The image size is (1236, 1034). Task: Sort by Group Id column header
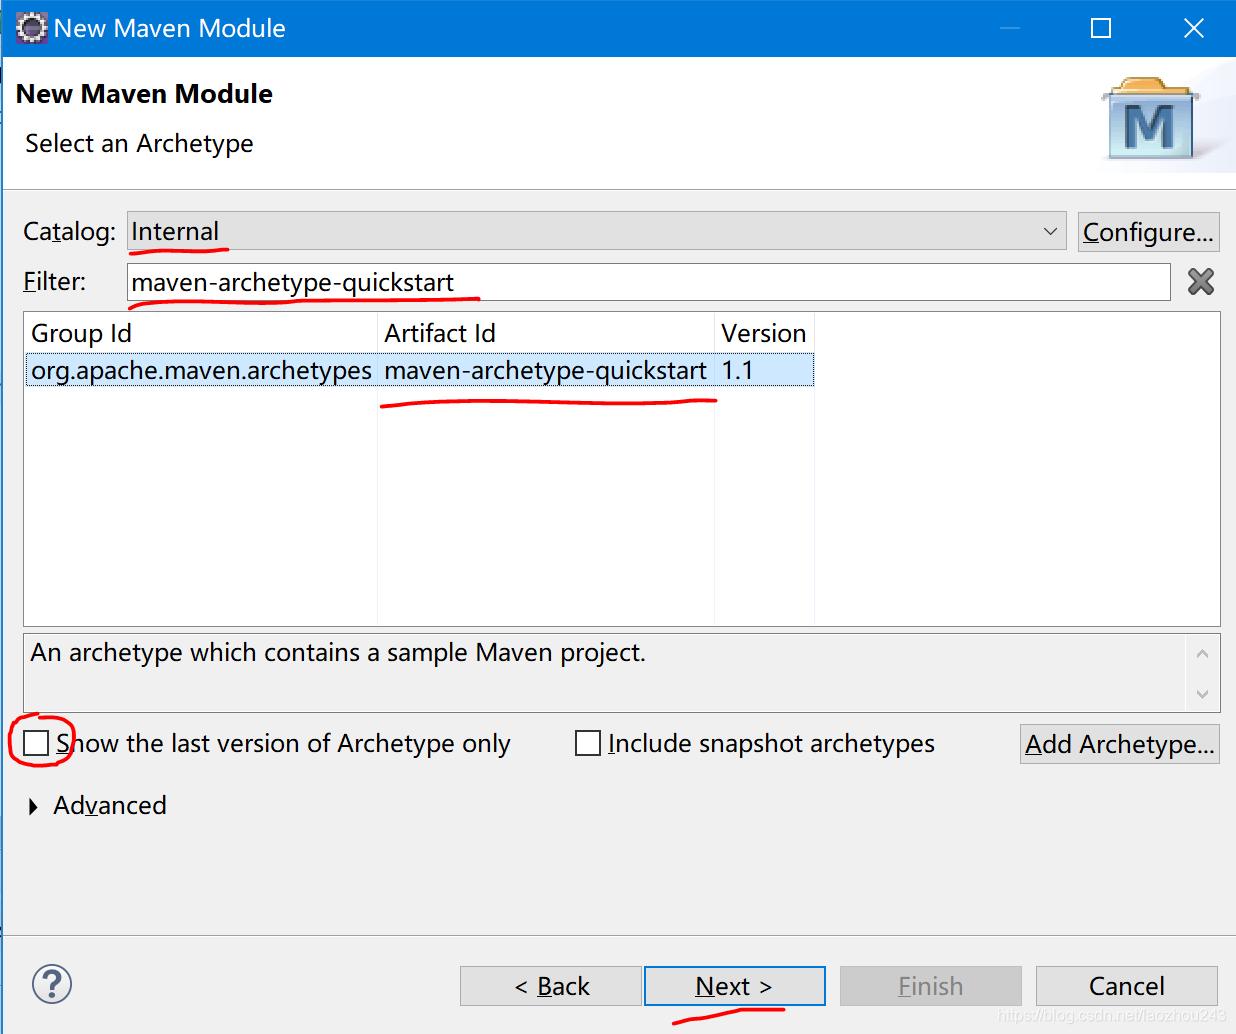201,333
